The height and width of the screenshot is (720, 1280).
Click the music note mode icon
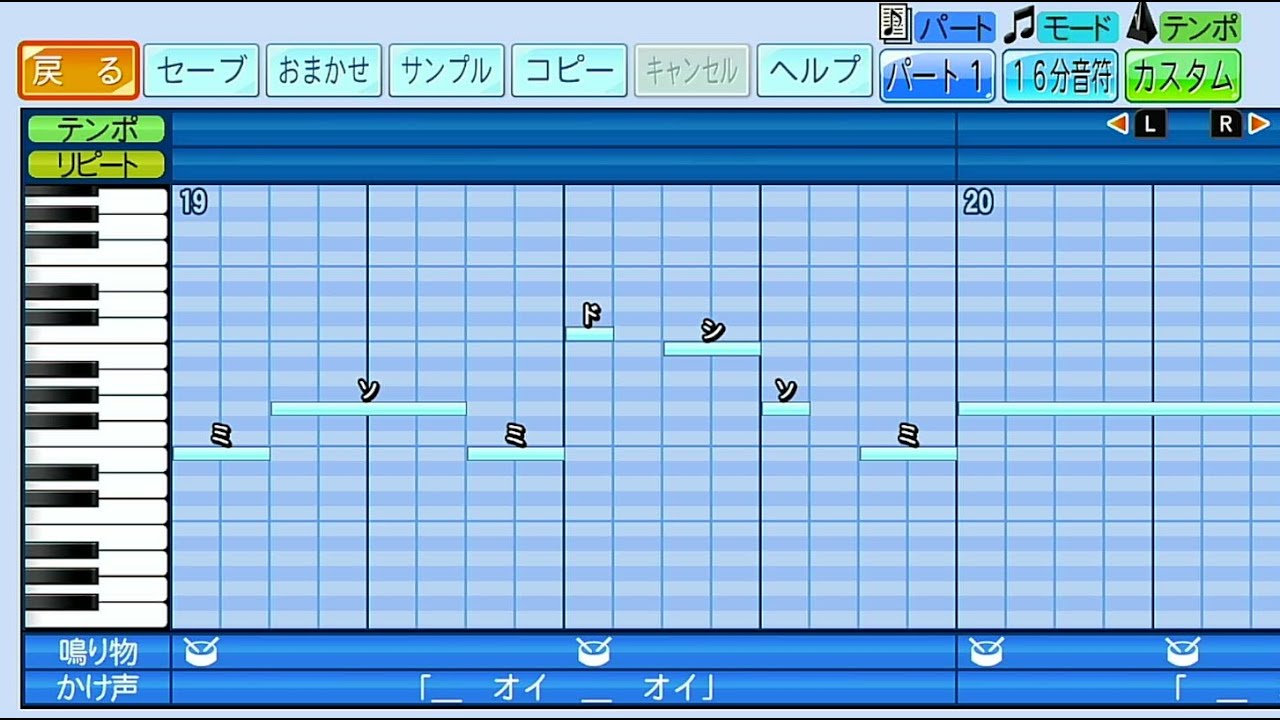tap(1019, 25)
